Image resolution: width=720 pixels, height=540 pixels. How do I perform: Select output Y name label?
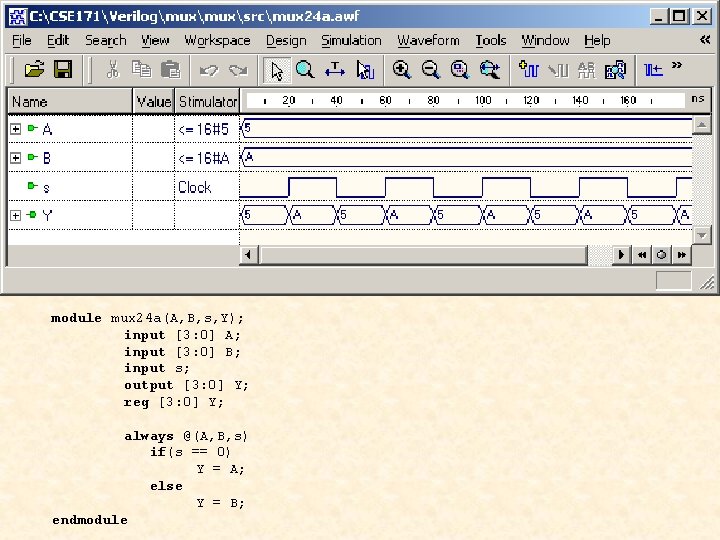[x=47, y=215]
